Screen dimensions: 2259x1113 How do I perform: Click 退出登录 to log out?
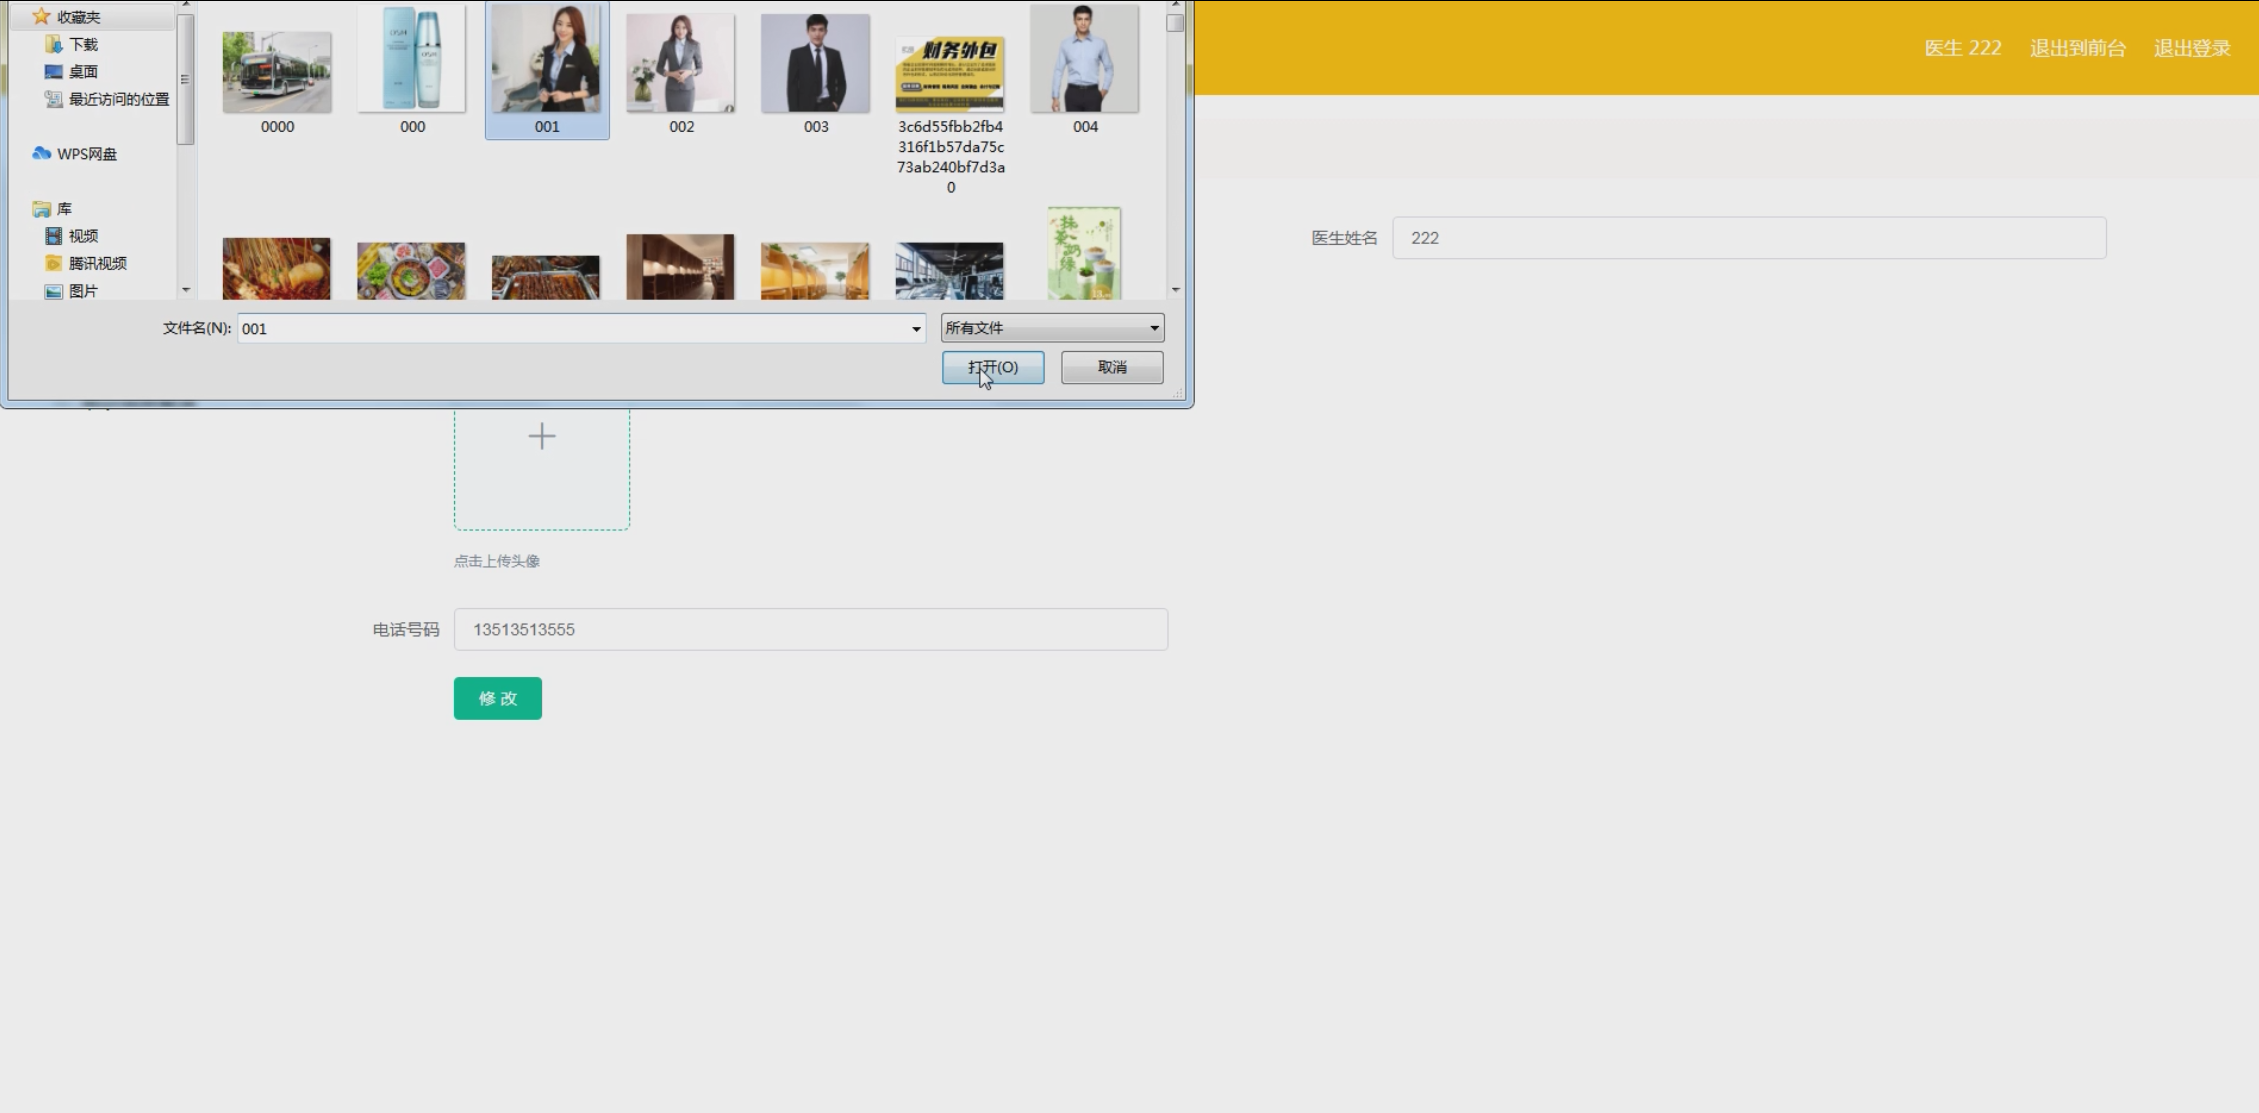(x=2191, y=48)
